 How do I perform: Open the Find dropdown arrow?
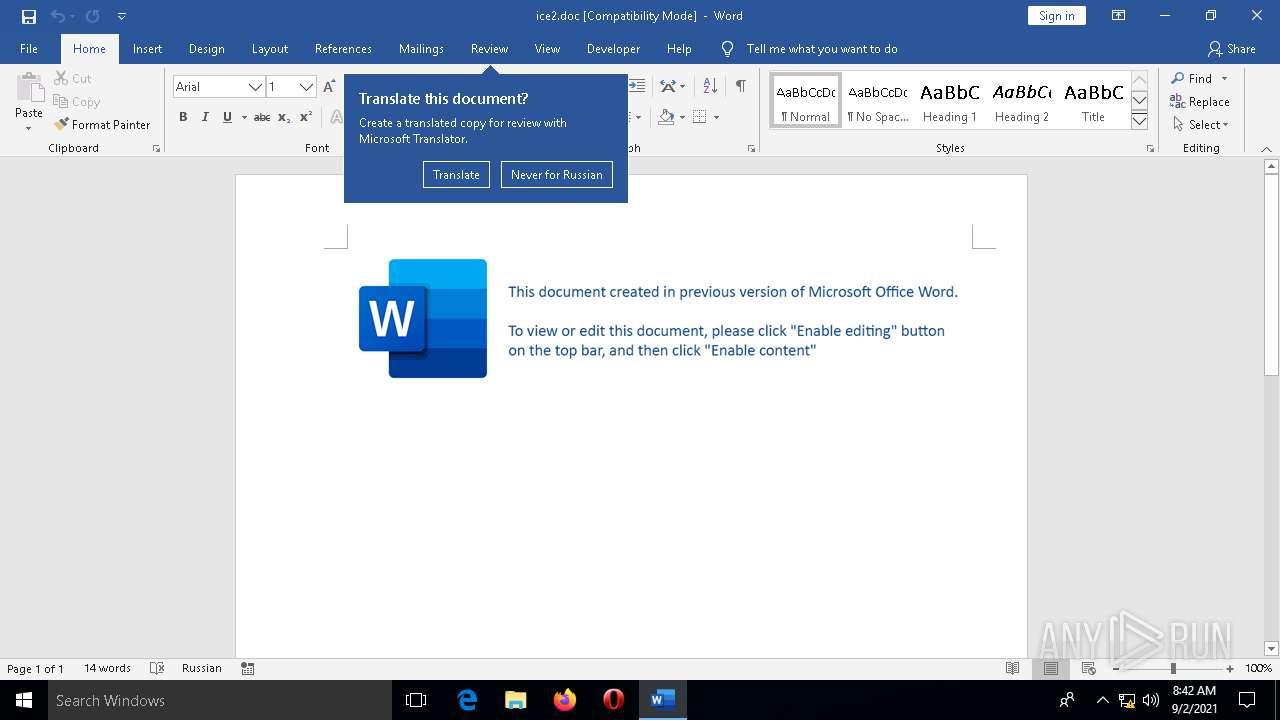[1224, 78]
